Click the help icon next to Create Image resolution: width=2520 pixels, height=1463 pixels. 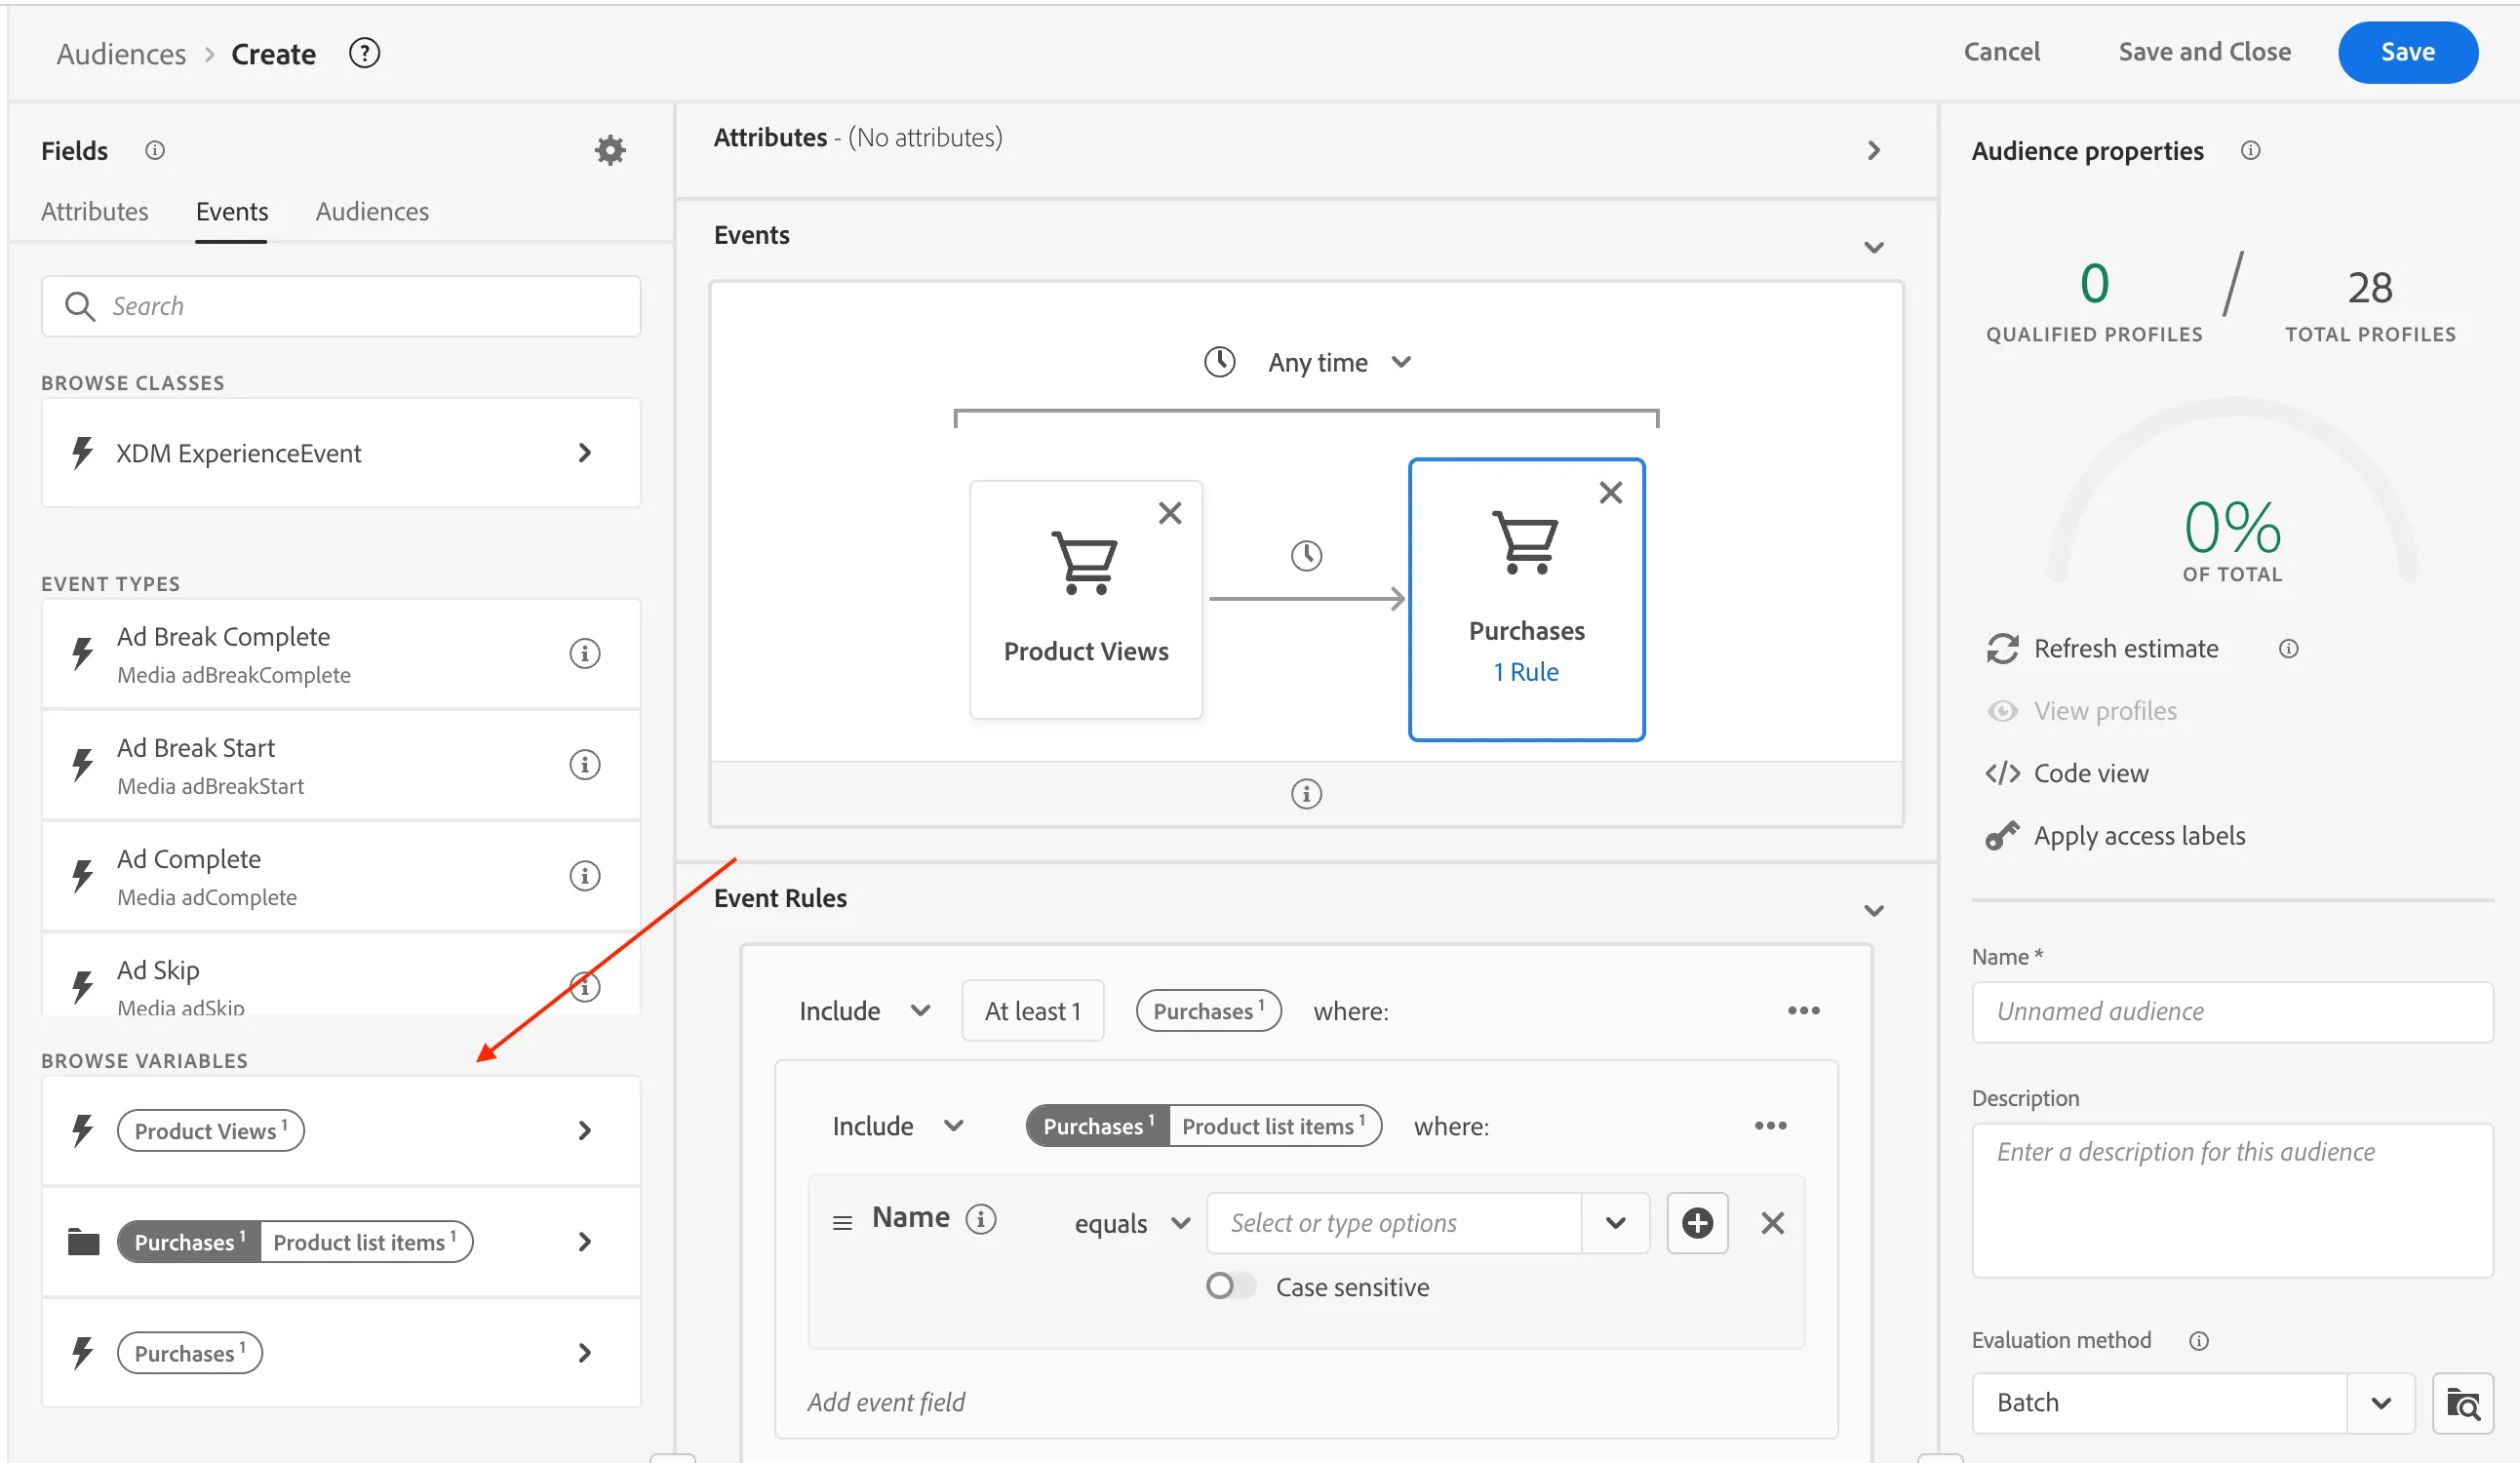pyautogui.click(x=364, y=53)
